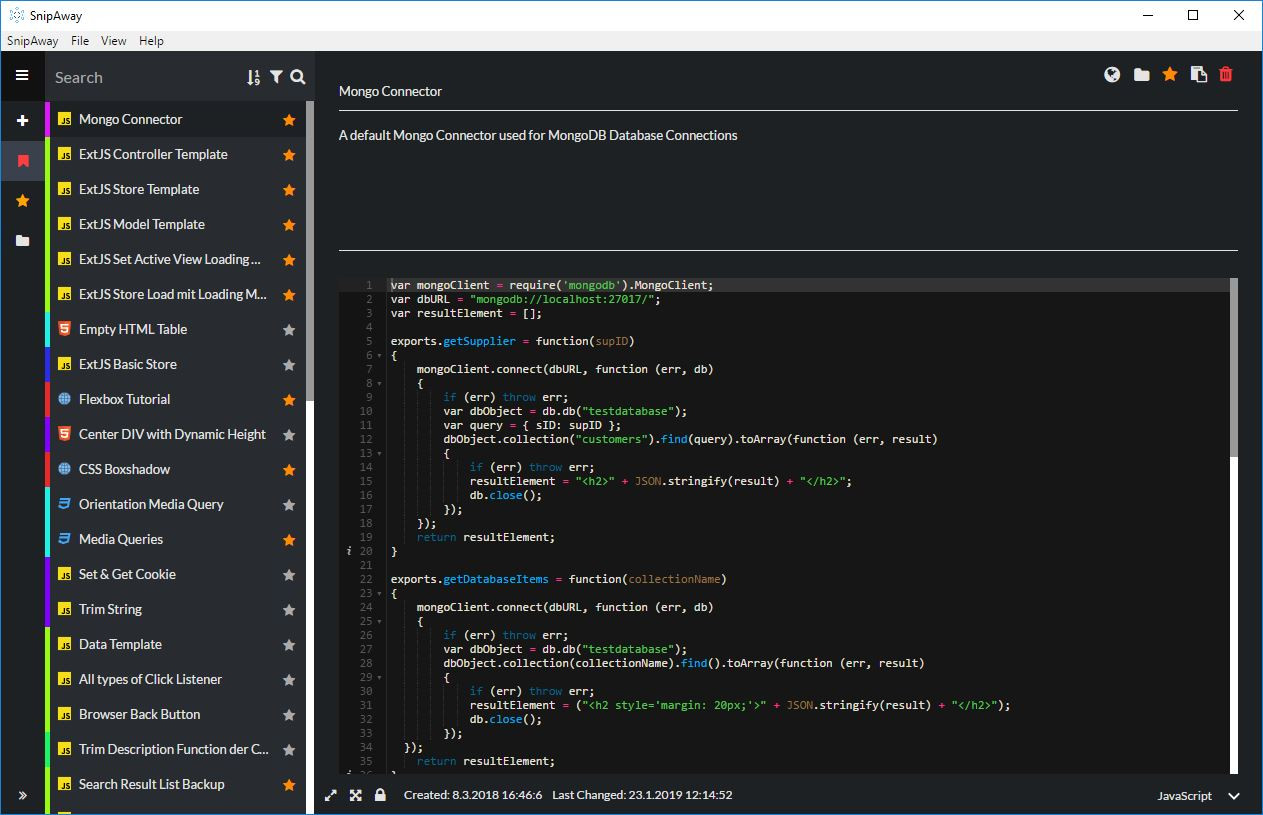The image size is (1263, 815).
Task: Add a new snippet with plus icon
Action: coord(22,120)
